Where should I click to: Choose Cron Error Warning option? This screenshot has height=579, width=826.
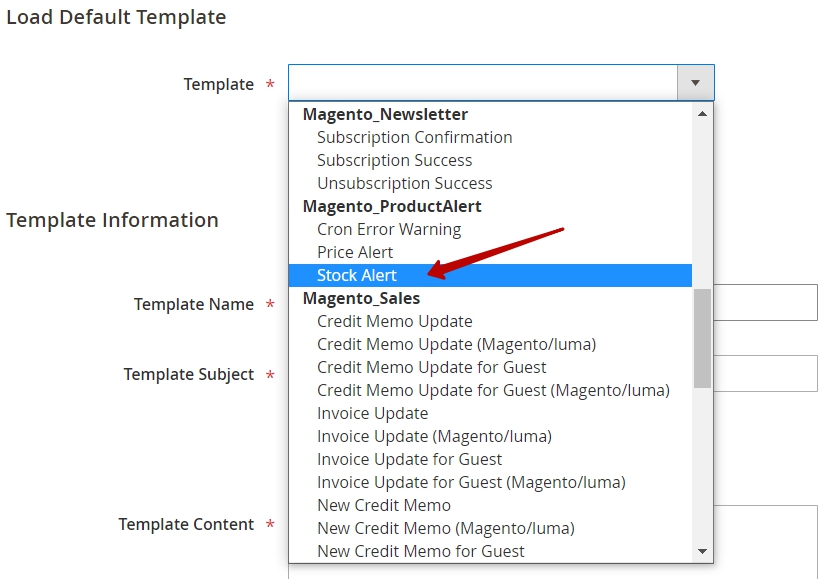coord(490,229)
